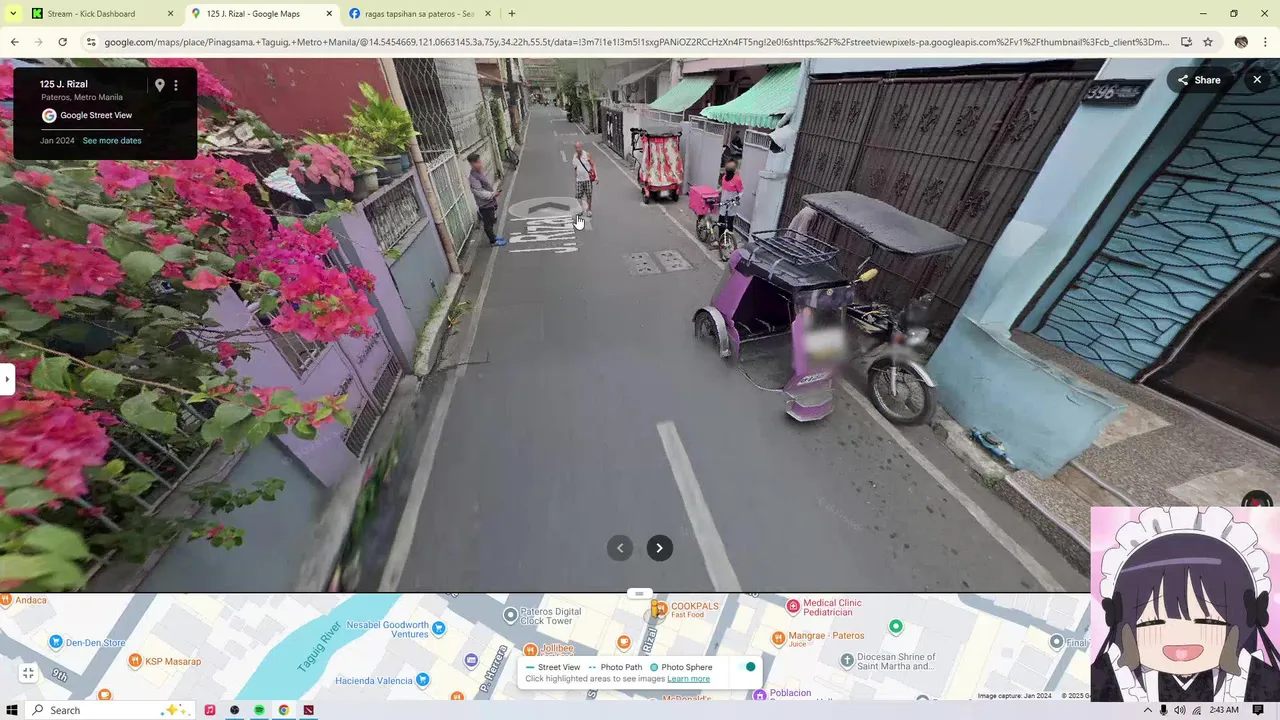
Task: Share this Street View location
Action: (1199, 80)
